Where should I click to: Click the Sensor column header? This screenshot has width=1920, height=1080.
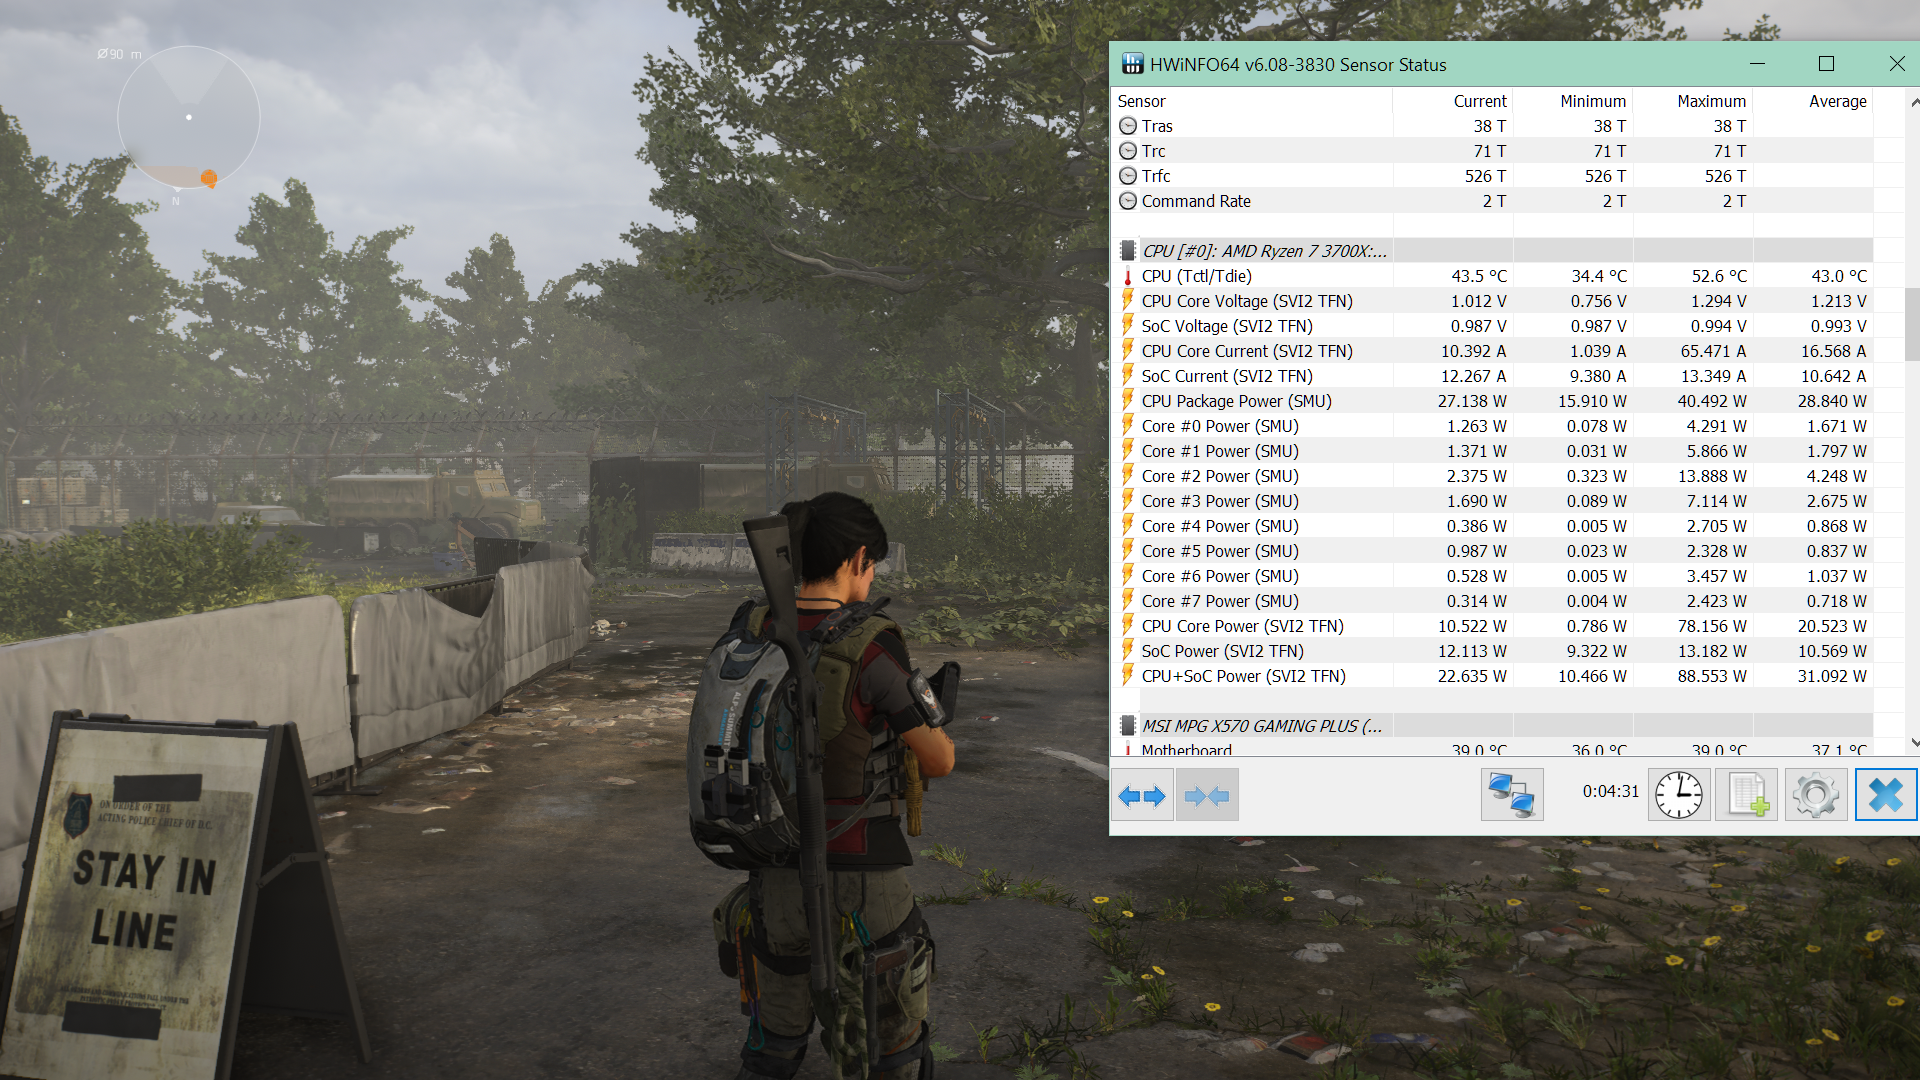(x=1141, y=101)
